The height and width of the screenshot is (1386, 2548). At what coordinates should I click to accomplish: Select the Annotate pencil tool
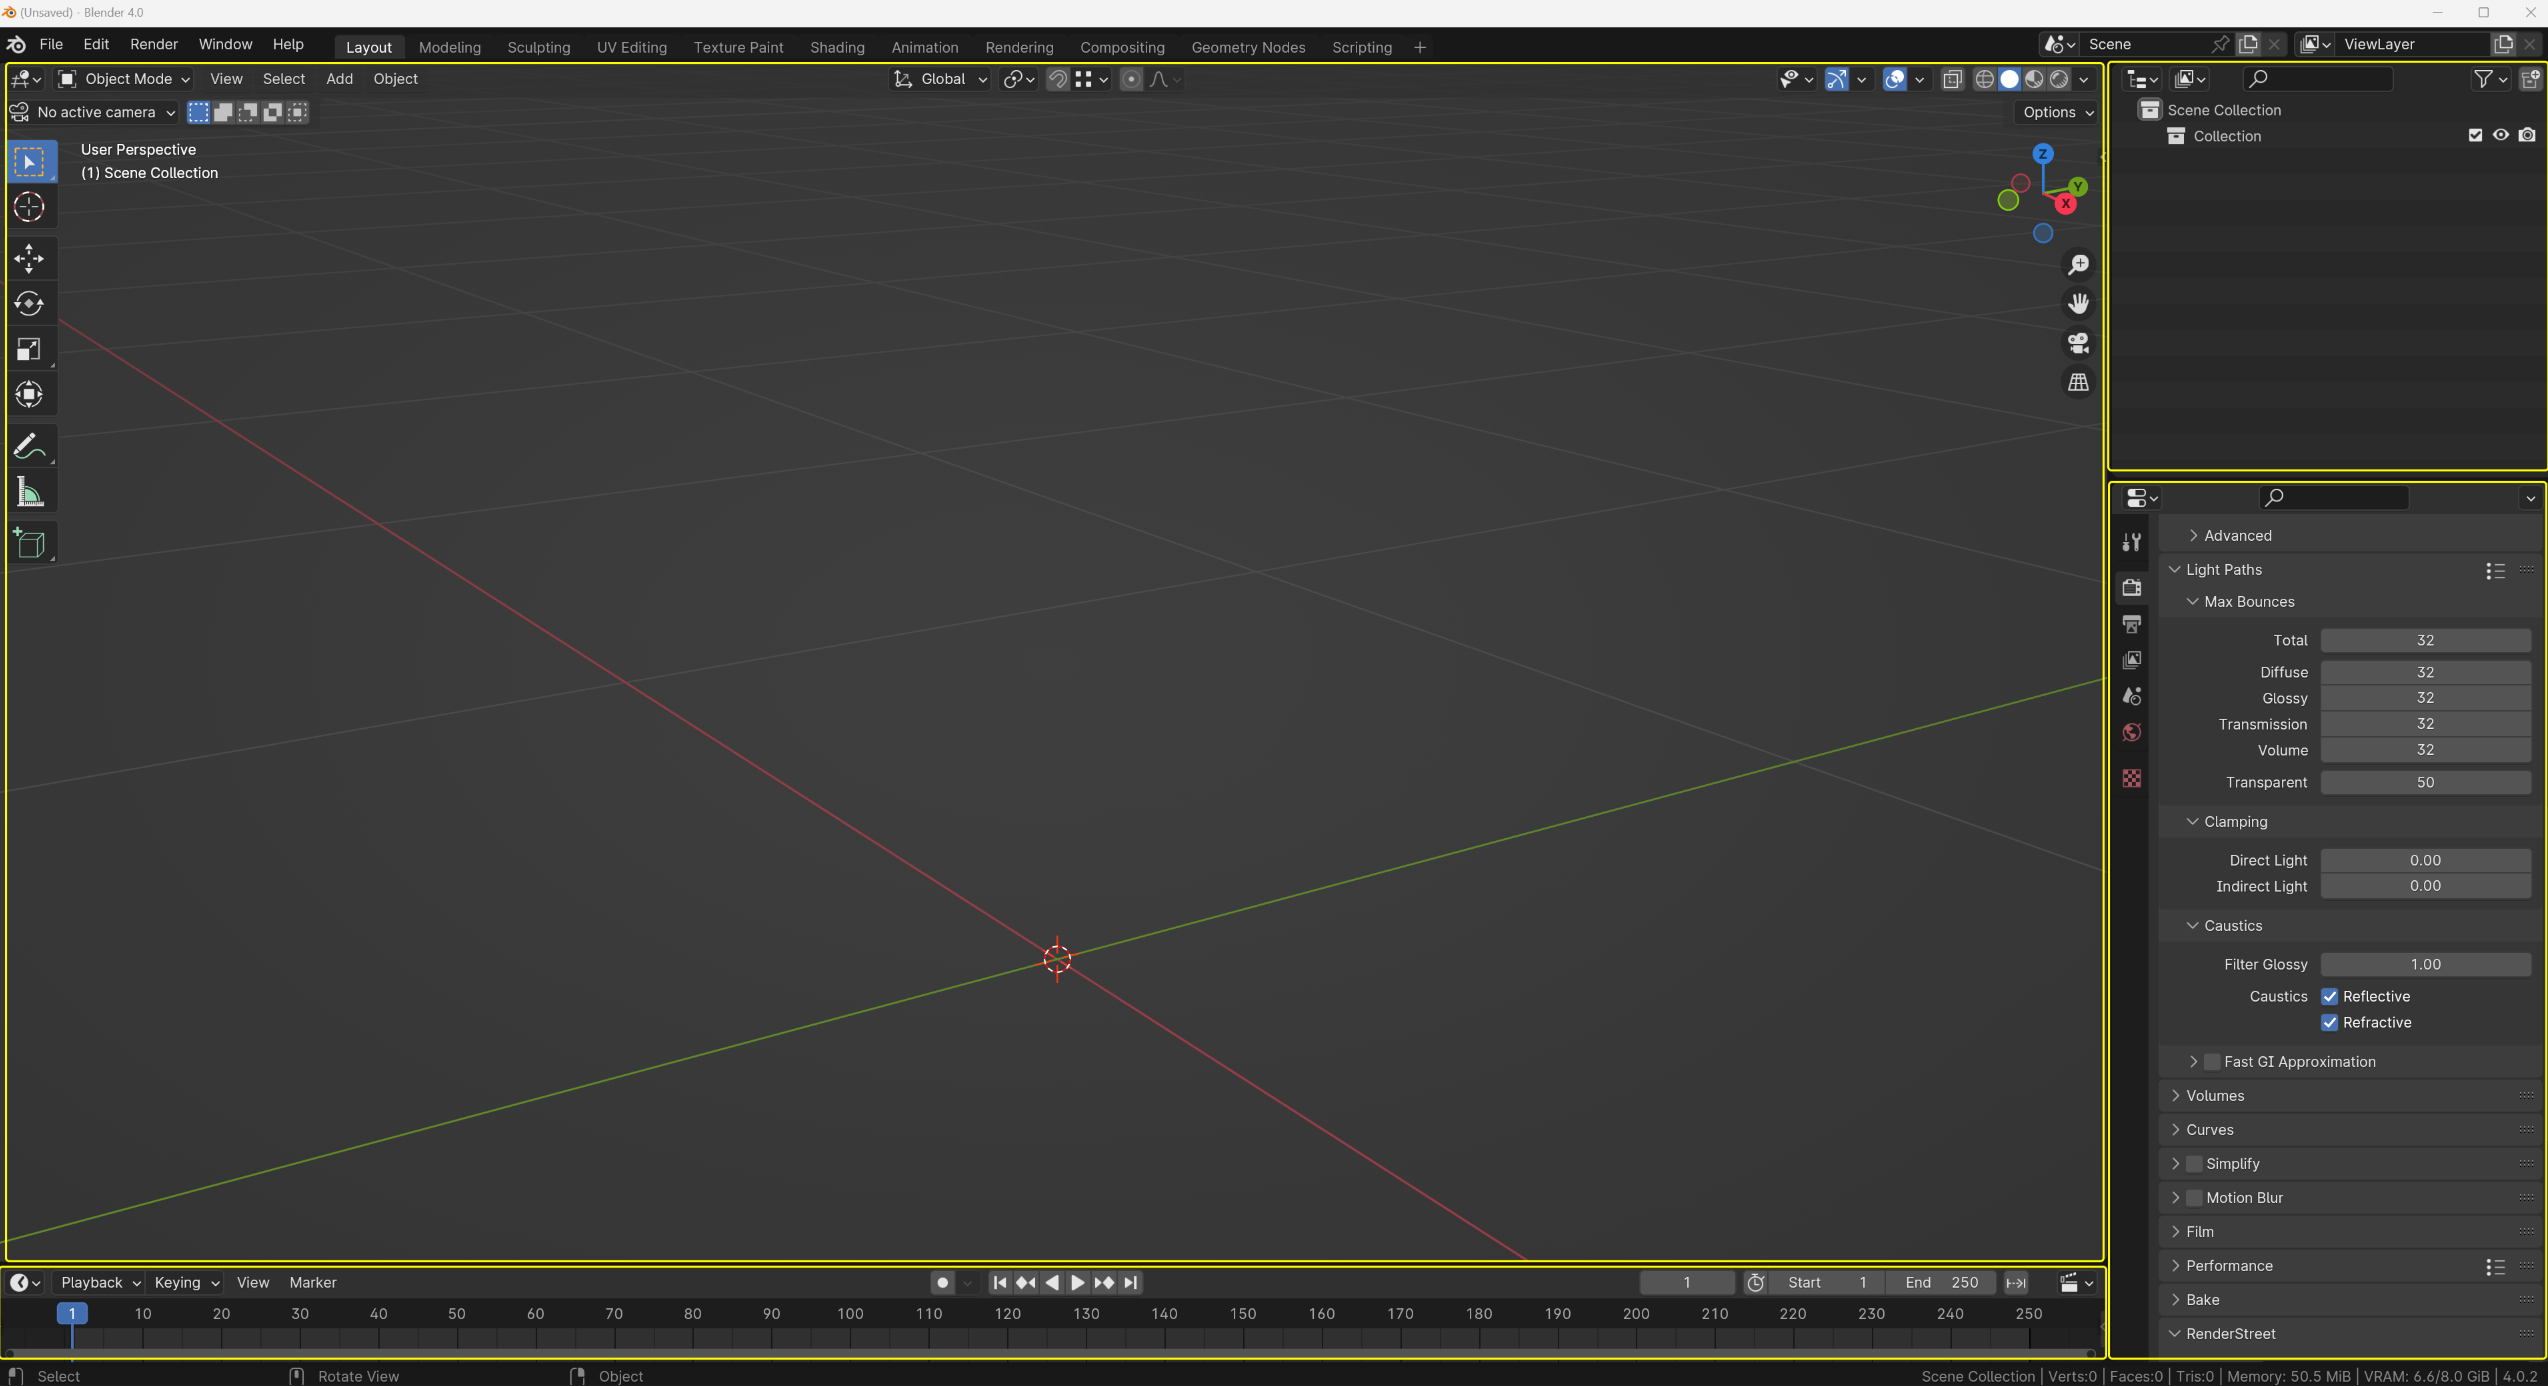coord(30,446)
